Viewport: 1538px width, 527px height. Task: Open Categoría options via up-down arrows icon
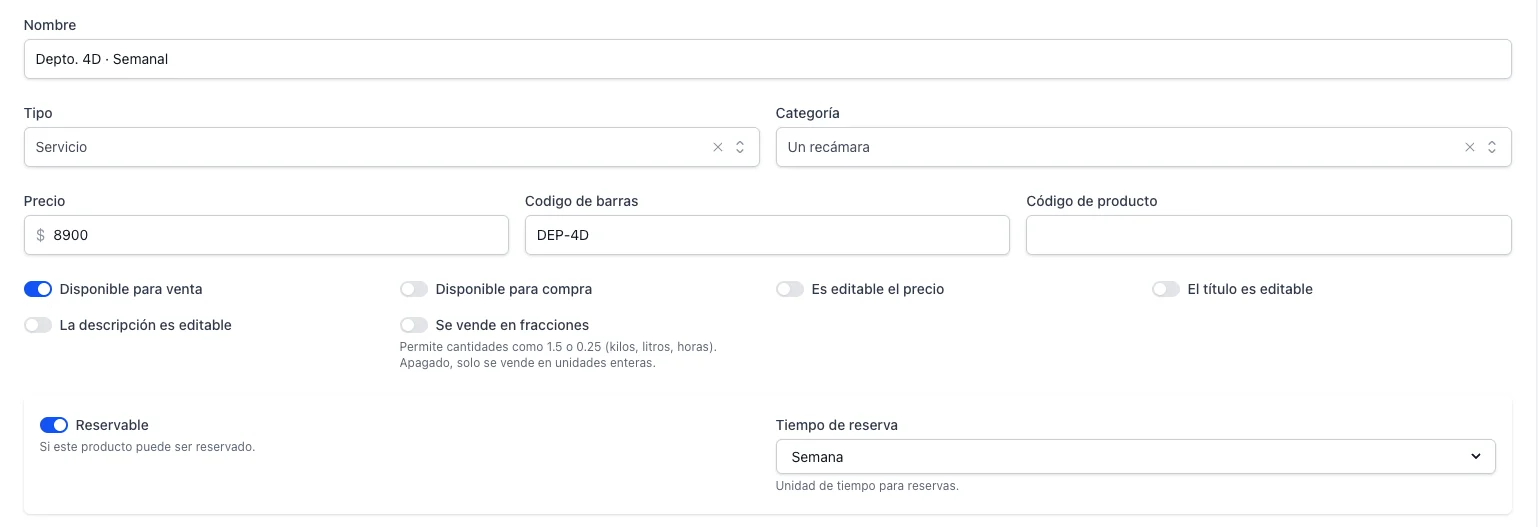pyautogui.click(x=1492, y=147)
